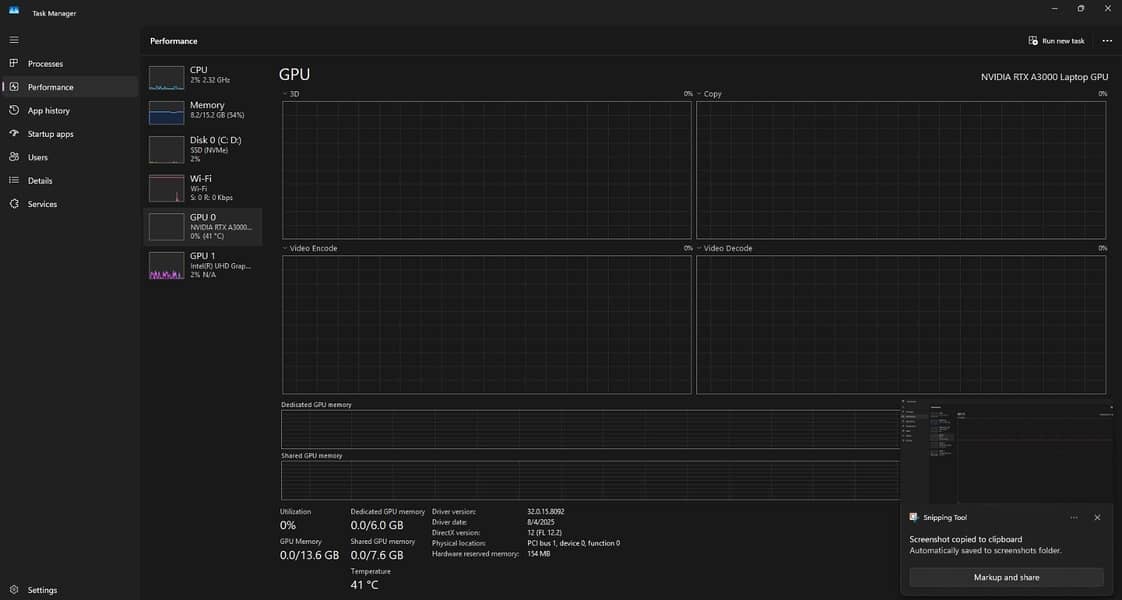Click Screenshot copied to clipboard message

pos(965,539)
